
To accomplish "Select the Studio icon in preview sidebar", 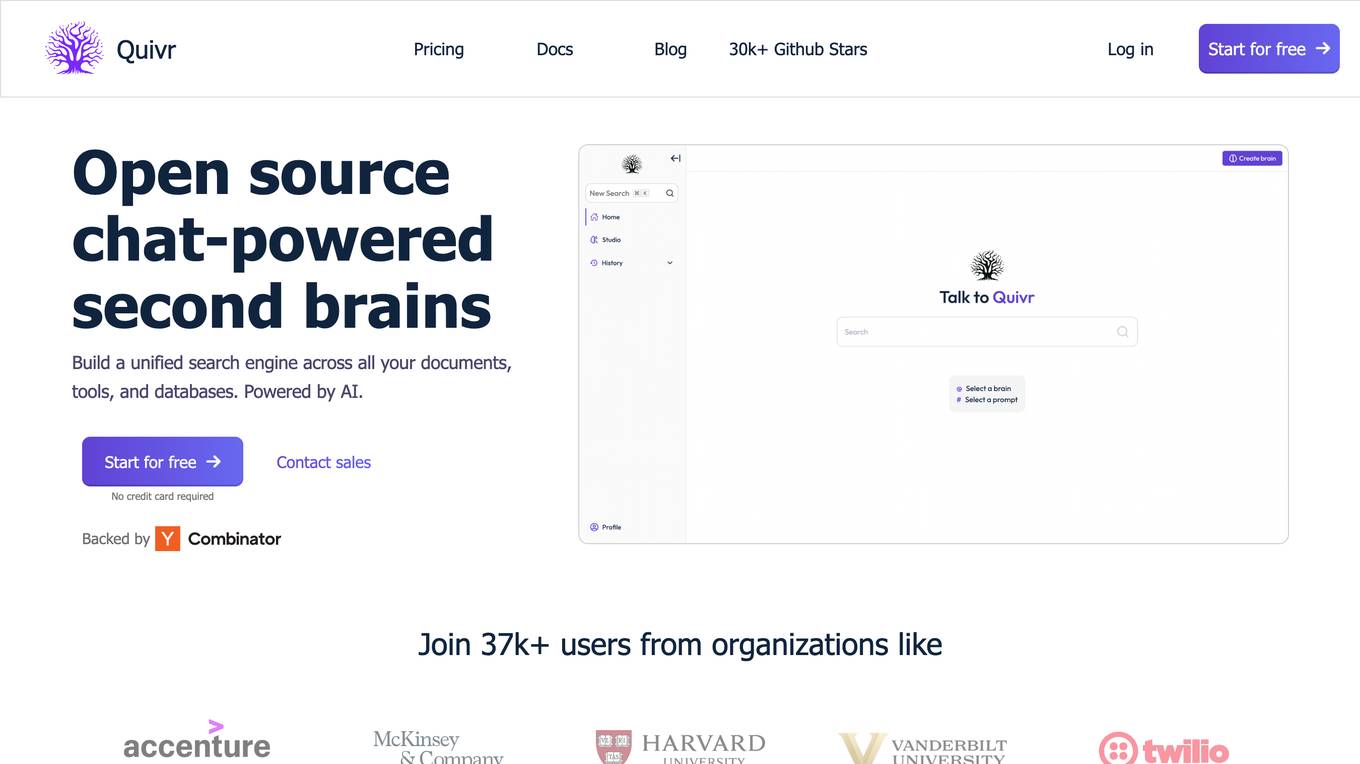I will pos(594,240).
